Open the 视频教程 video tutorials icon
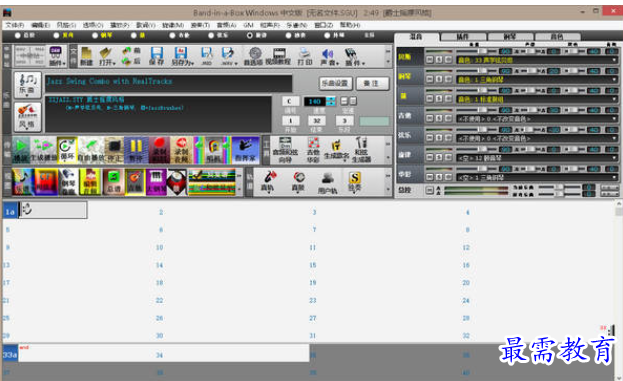 pos(279,56)
